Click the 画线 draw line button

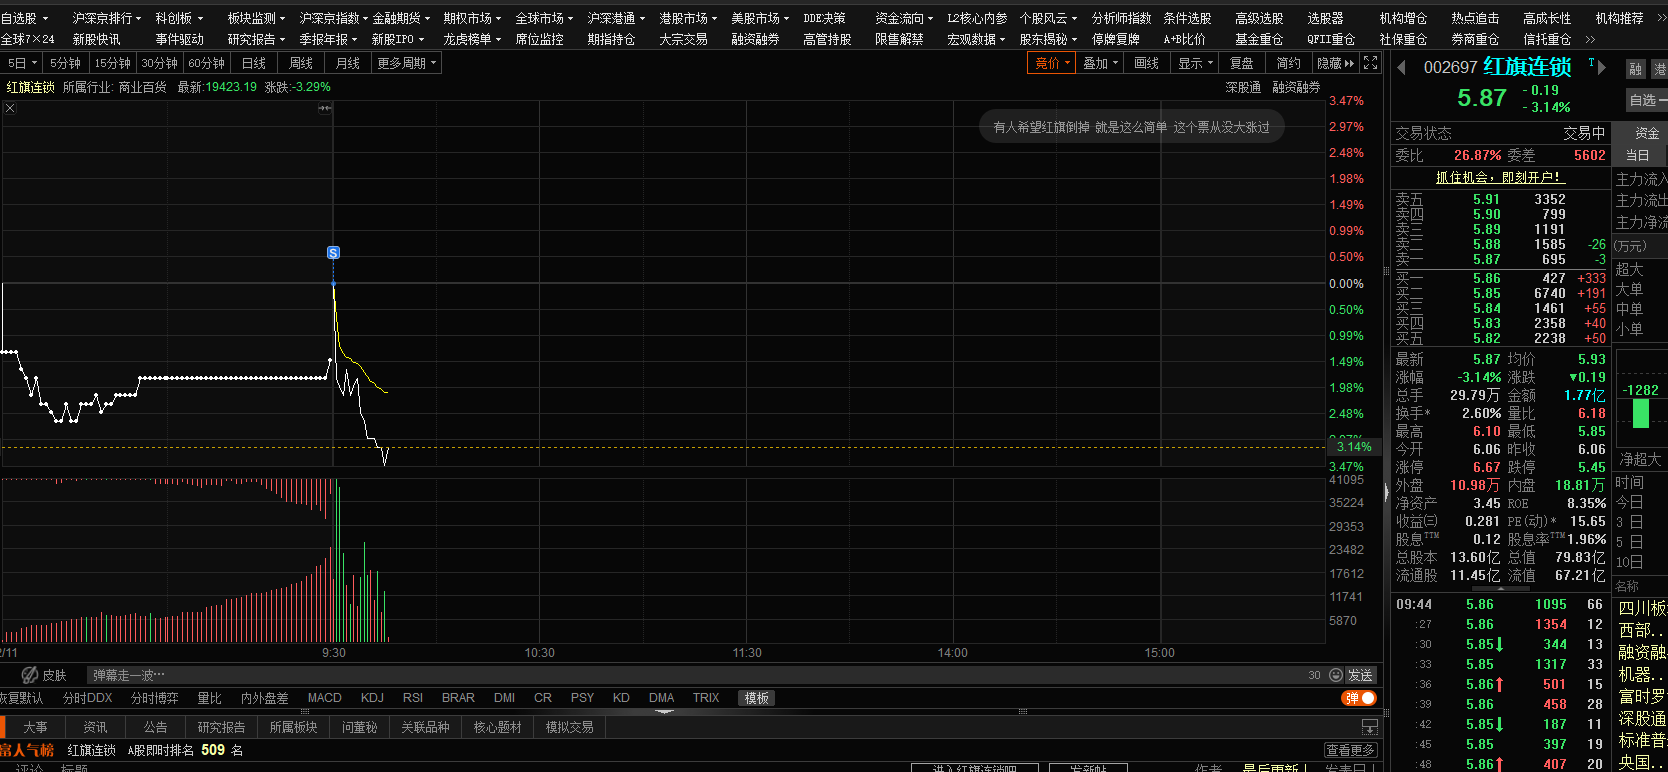point(1147,63)
